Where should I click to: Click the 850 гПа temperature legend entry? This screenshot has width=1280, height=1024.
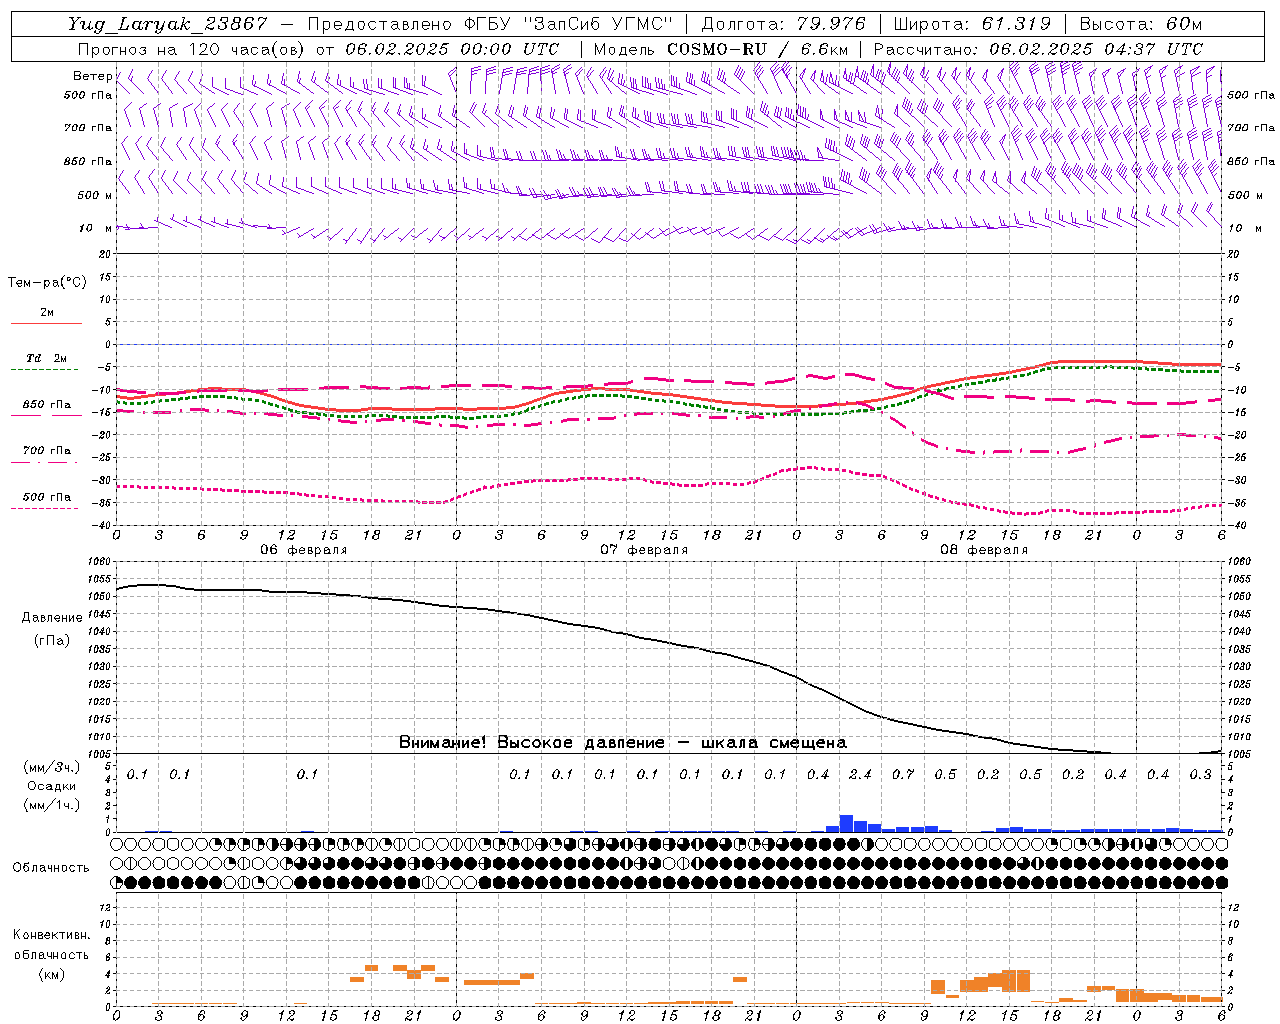[x=46, y=404]
